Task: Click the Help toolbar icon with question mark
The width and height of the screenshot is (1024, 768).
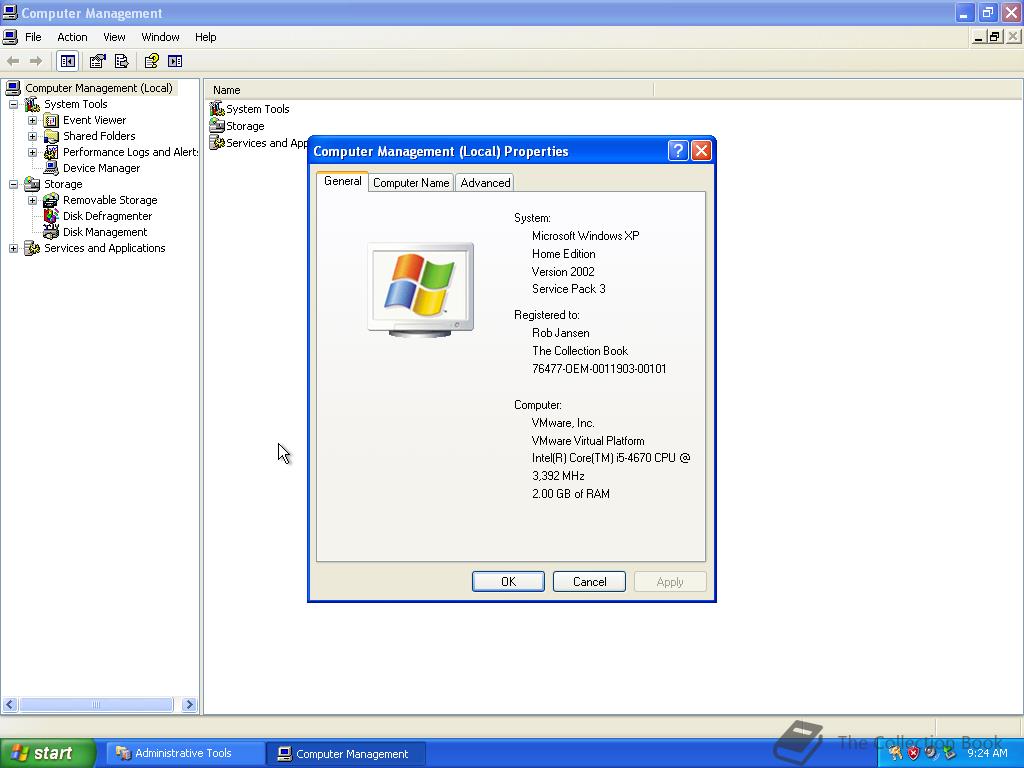Action: (x=152, y=61)
